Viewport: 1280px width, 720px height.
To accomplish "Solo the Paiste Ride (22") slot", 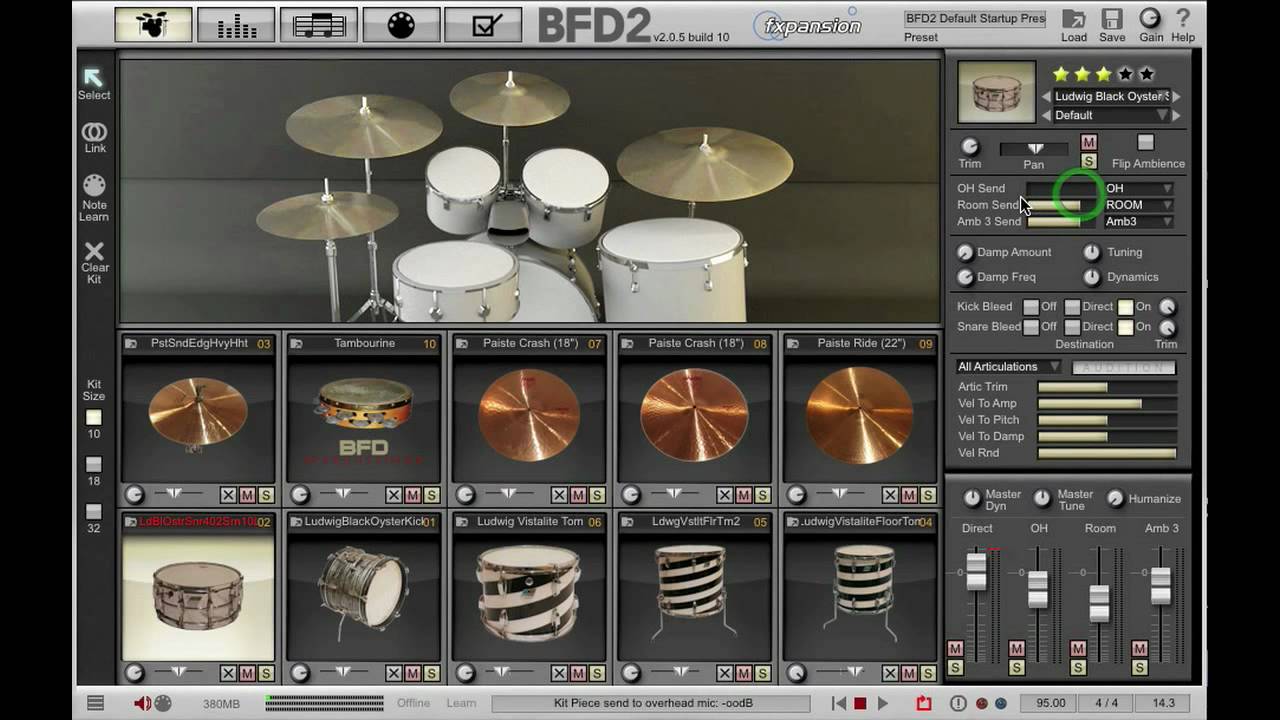I will coord(927,495).
